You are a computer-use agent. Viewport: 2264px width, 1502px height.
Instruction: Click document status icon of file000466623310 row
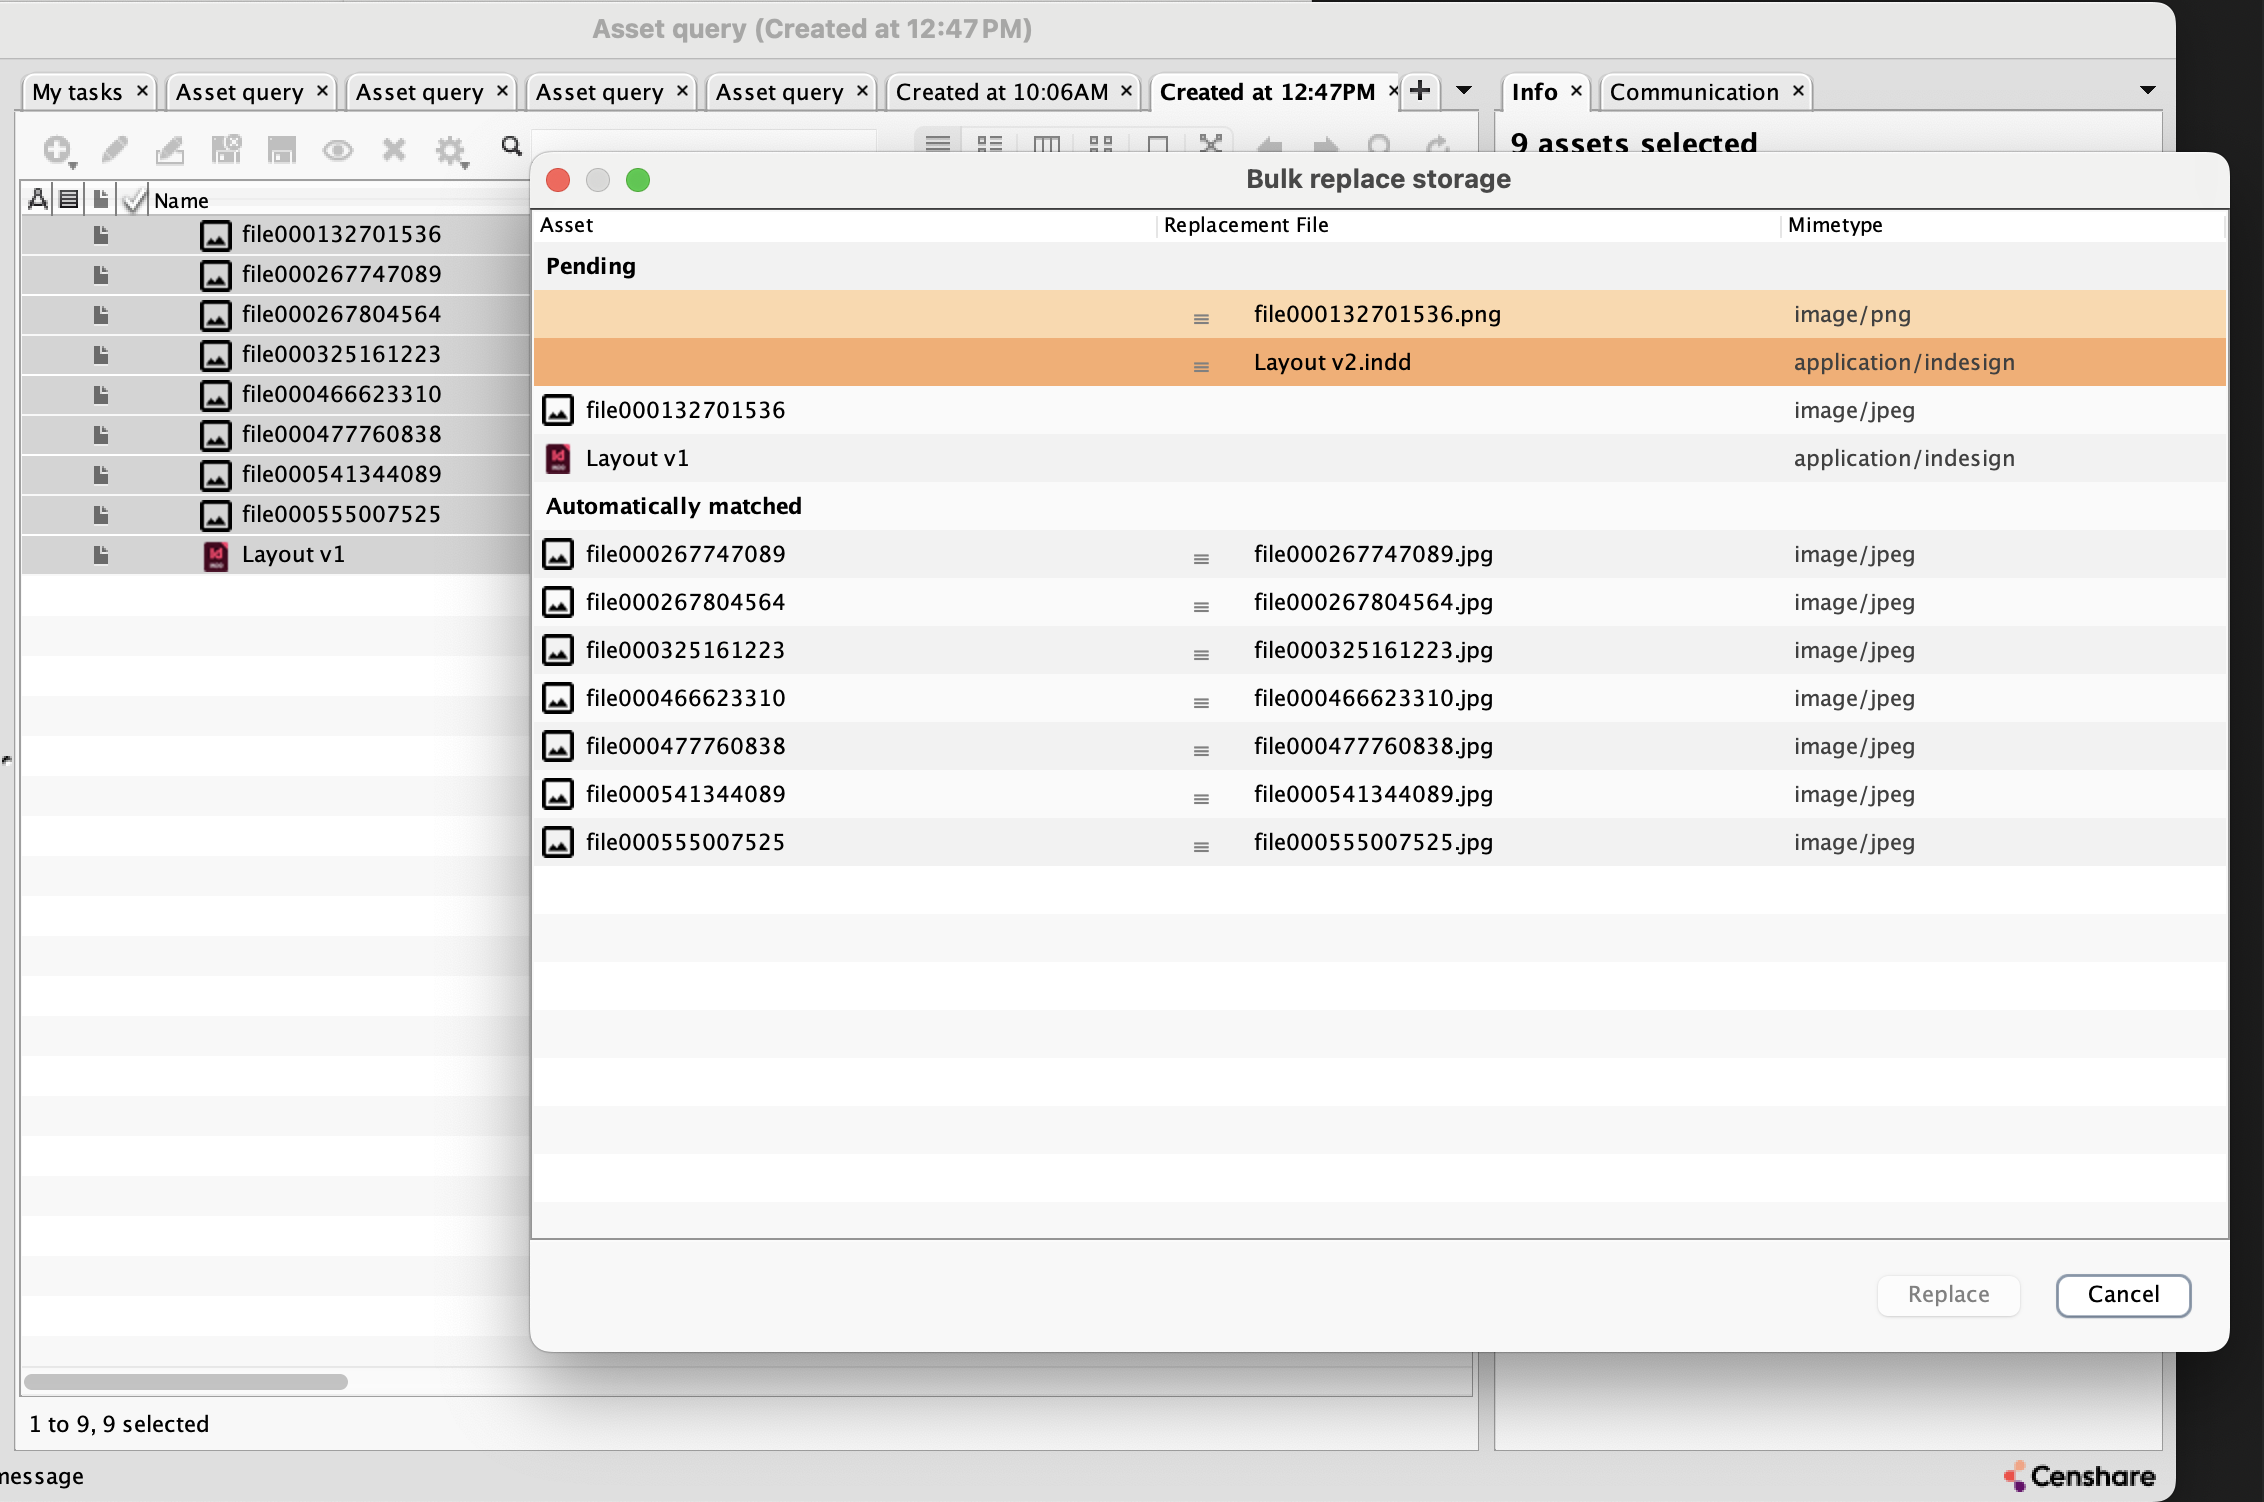[x=101, y=395]
